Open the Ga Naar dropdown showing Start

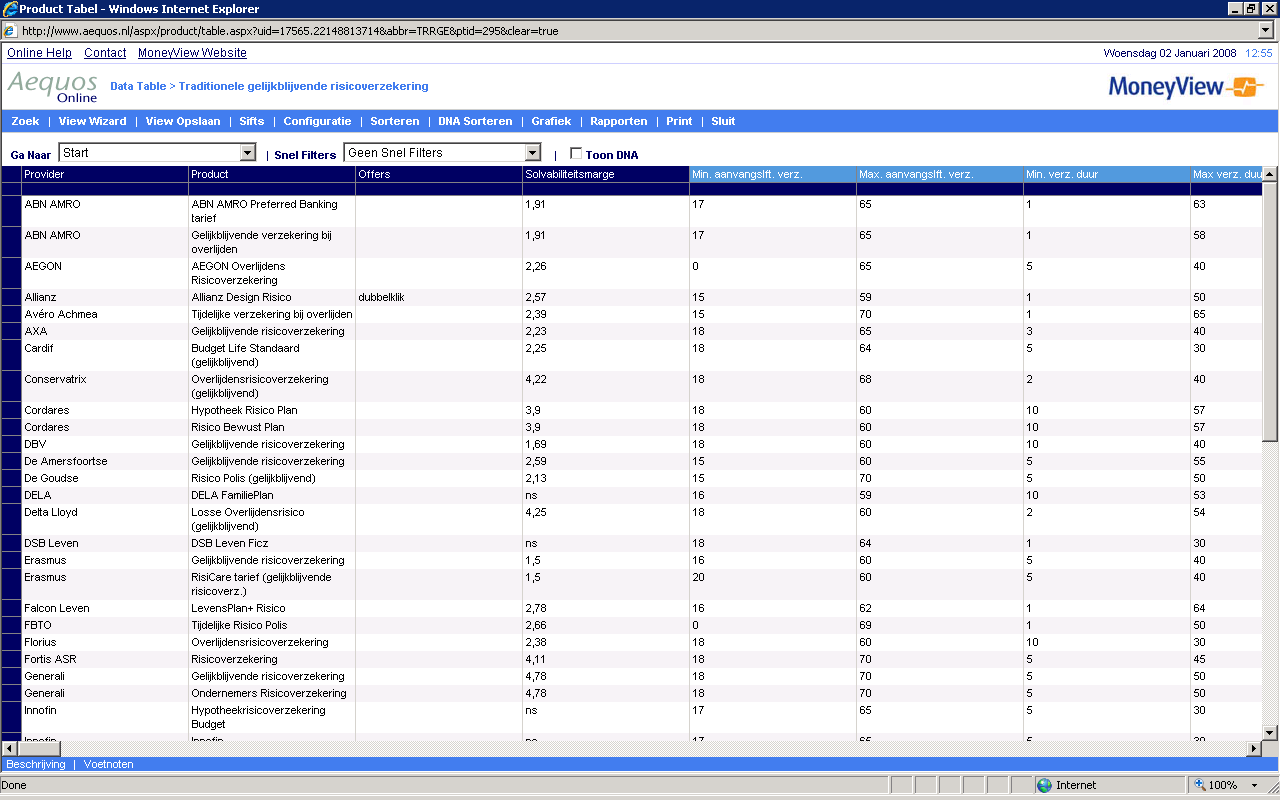(158, 153)
